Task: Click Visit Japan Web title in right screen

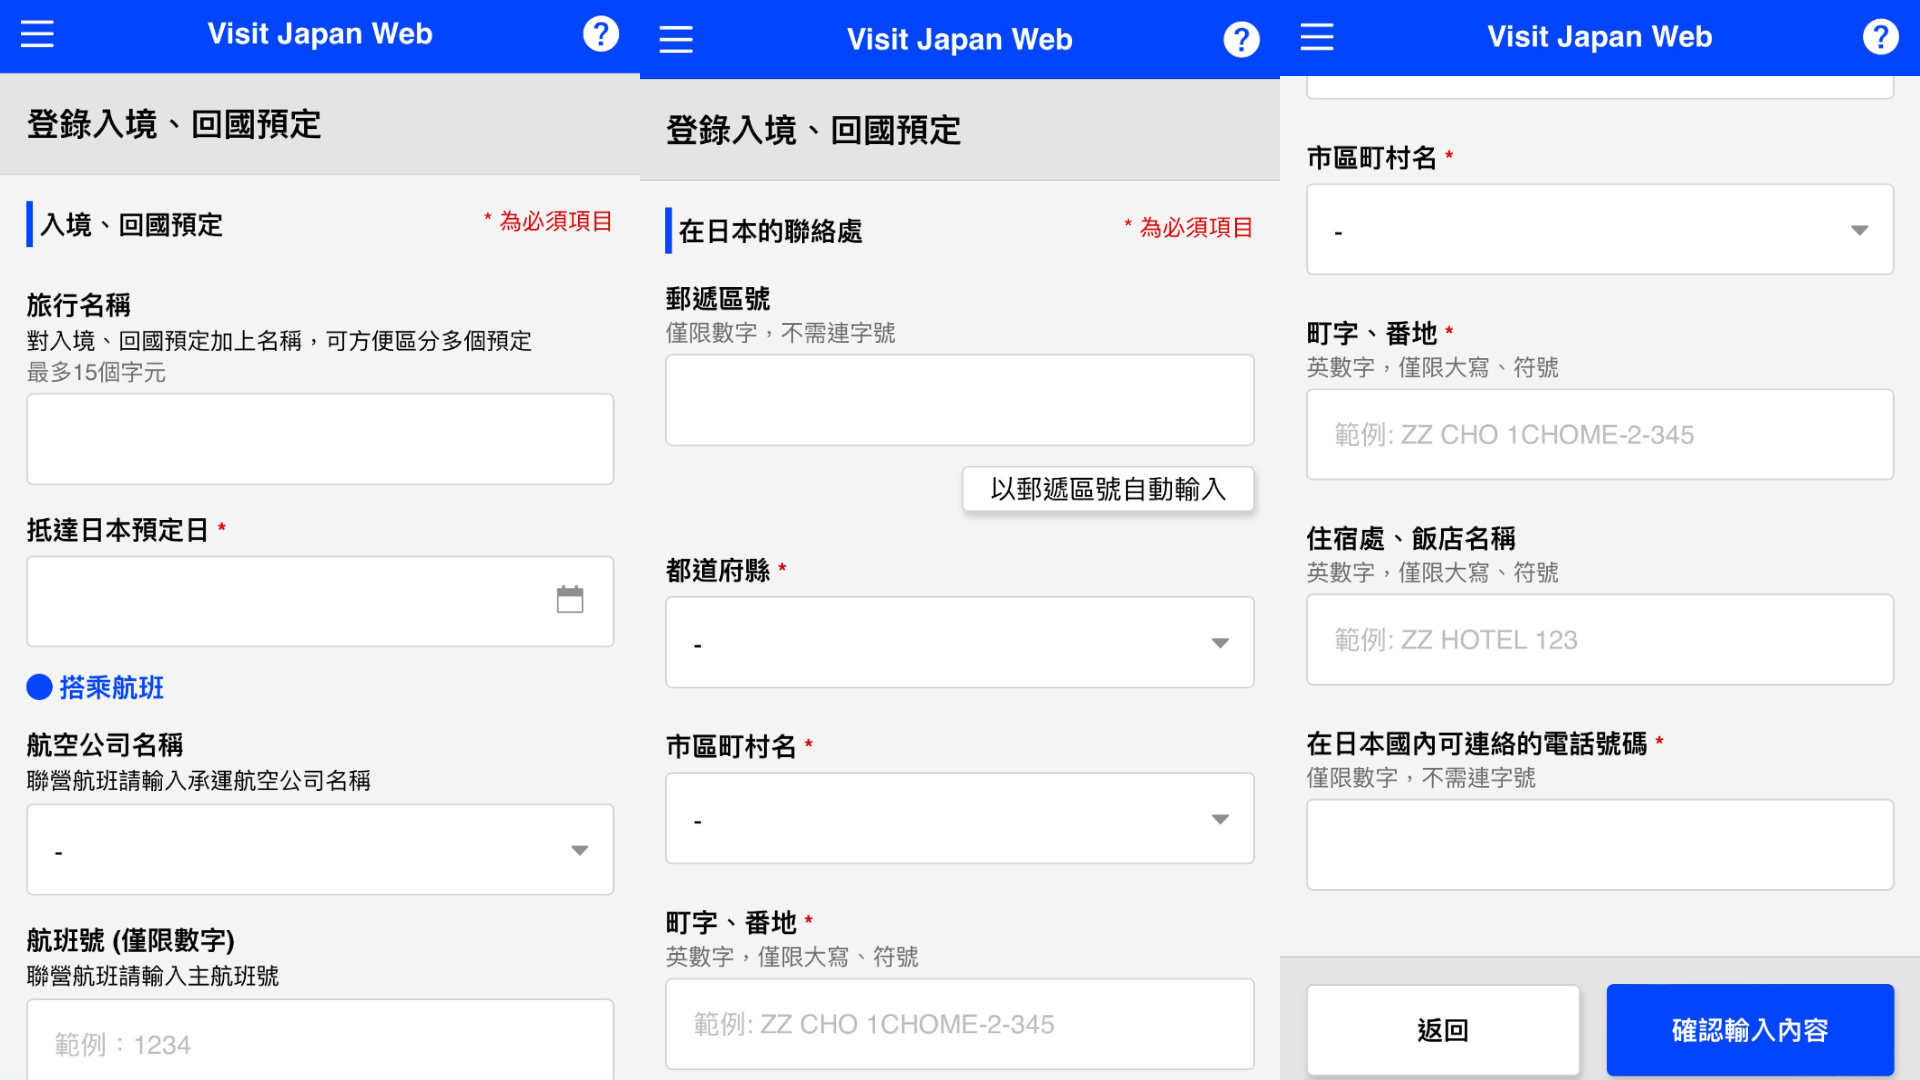Action: (1600, 37)
